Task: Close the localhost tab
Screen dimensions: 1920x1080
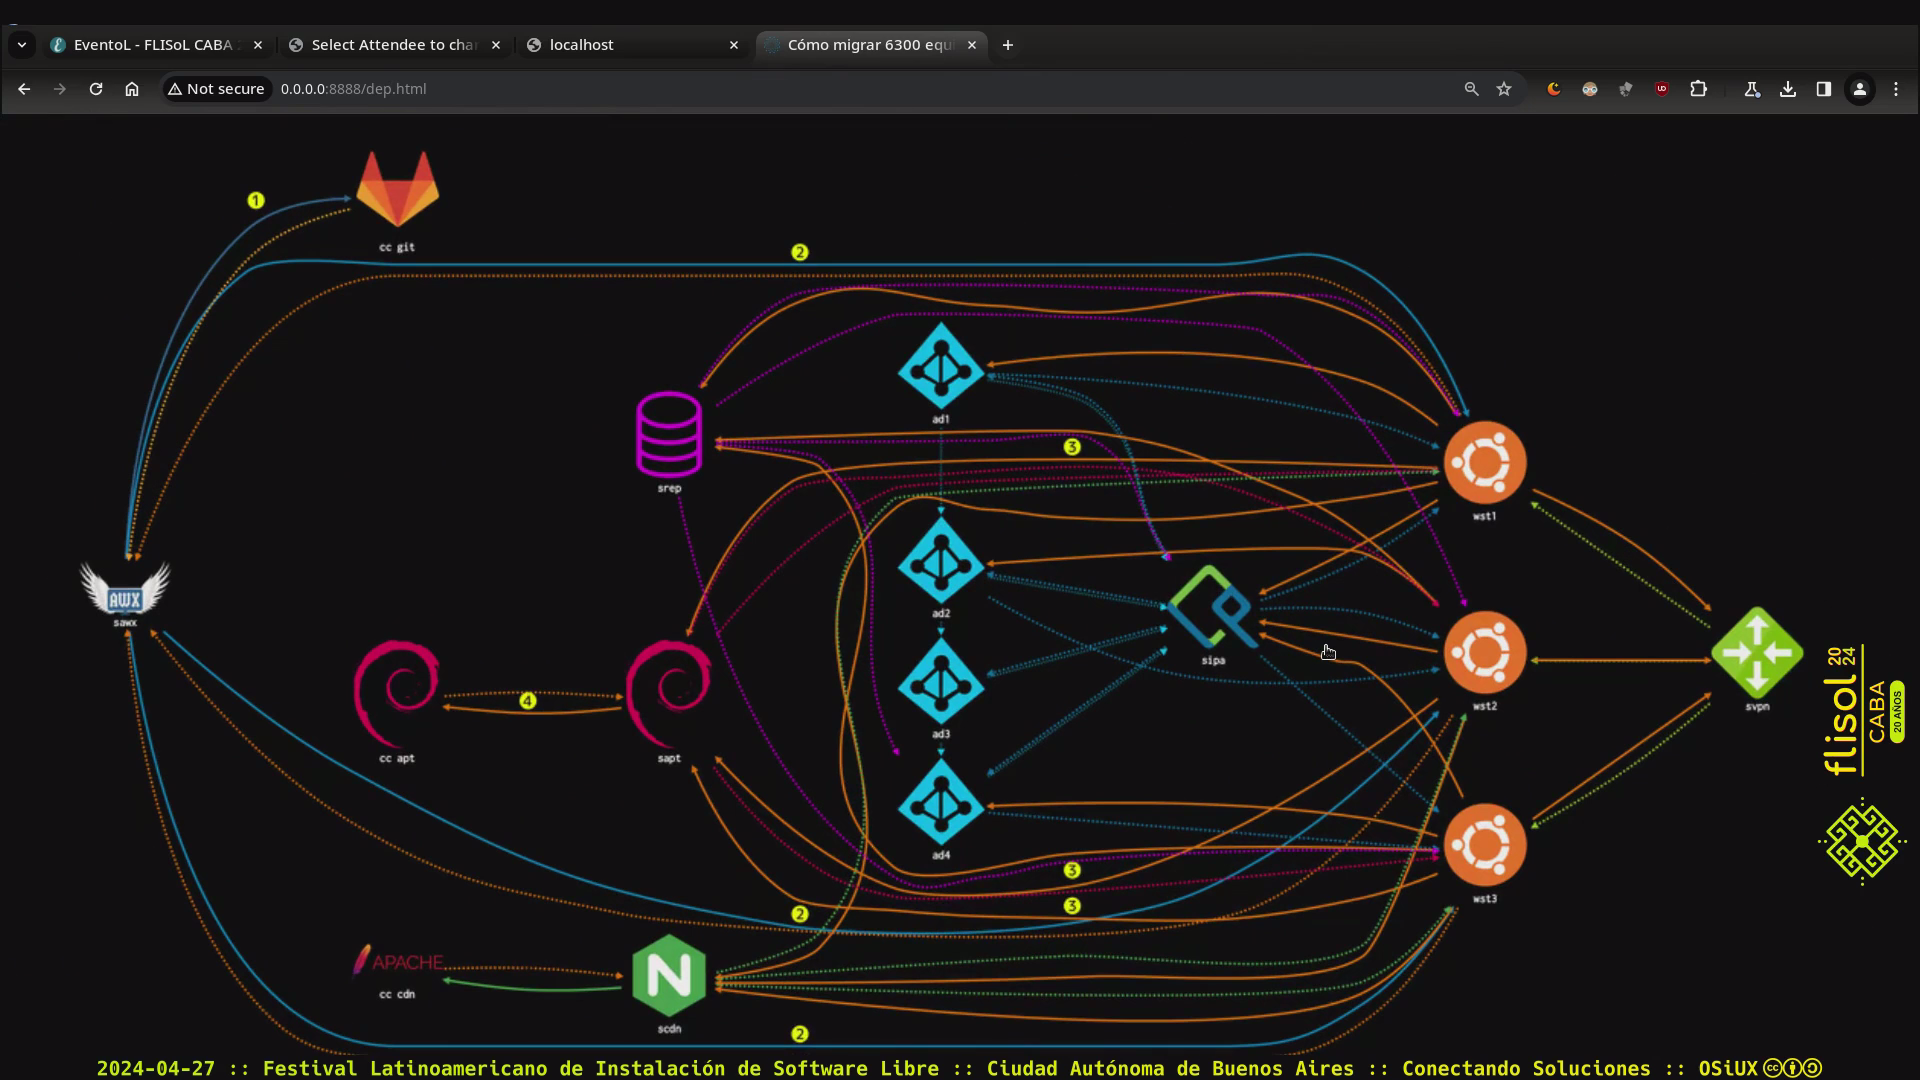Action: (x=734, y=45)
